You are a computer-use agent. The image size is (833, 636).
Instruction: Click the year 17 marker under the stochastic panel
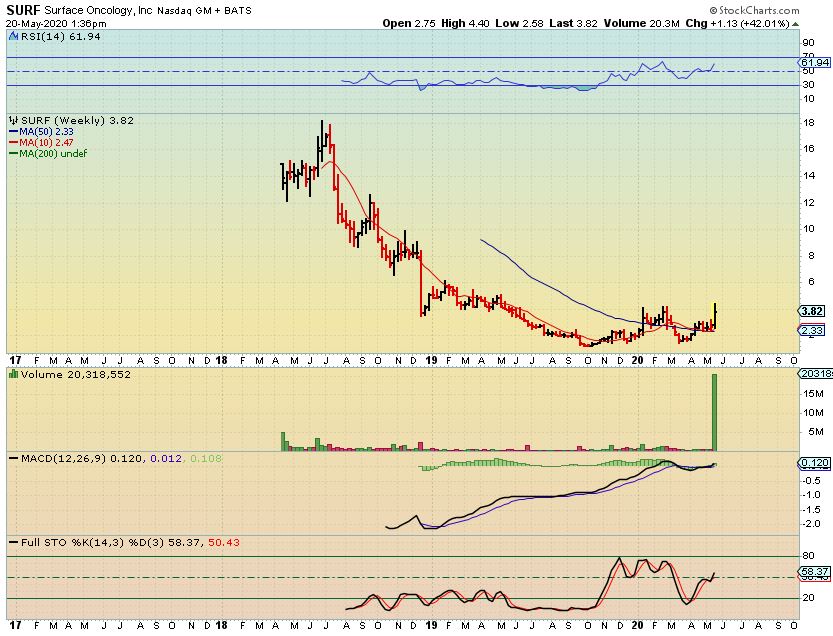tap(16, 625)
